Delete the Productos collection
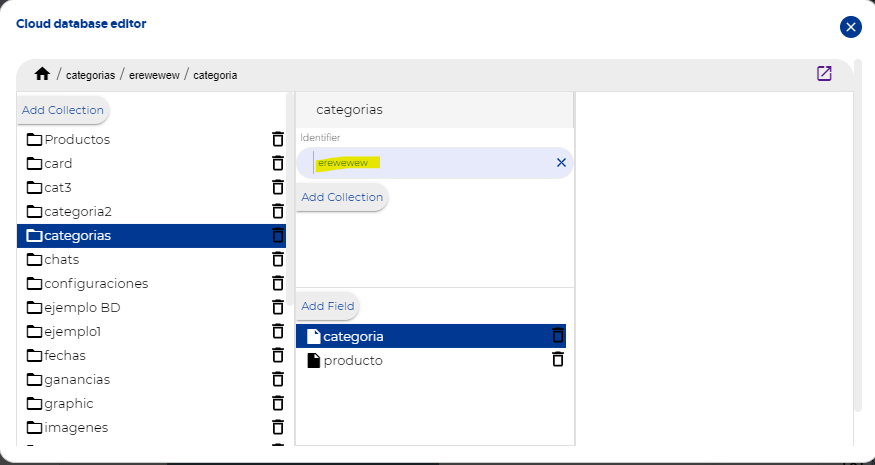 point(277,139)
